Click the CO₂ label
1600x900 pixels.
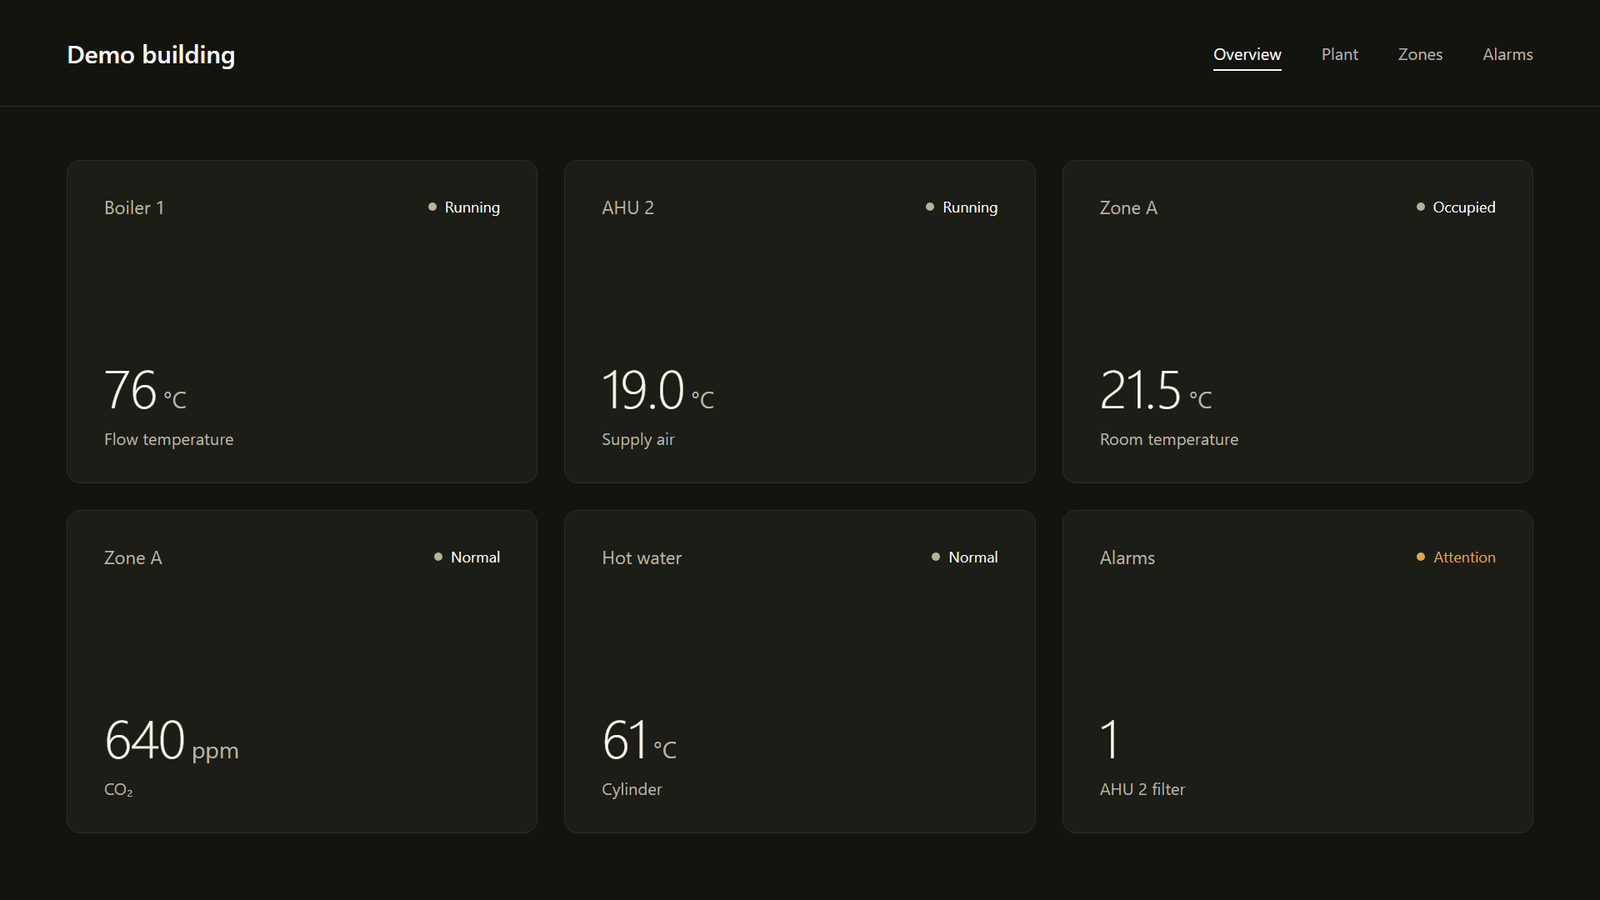point(118,789)
